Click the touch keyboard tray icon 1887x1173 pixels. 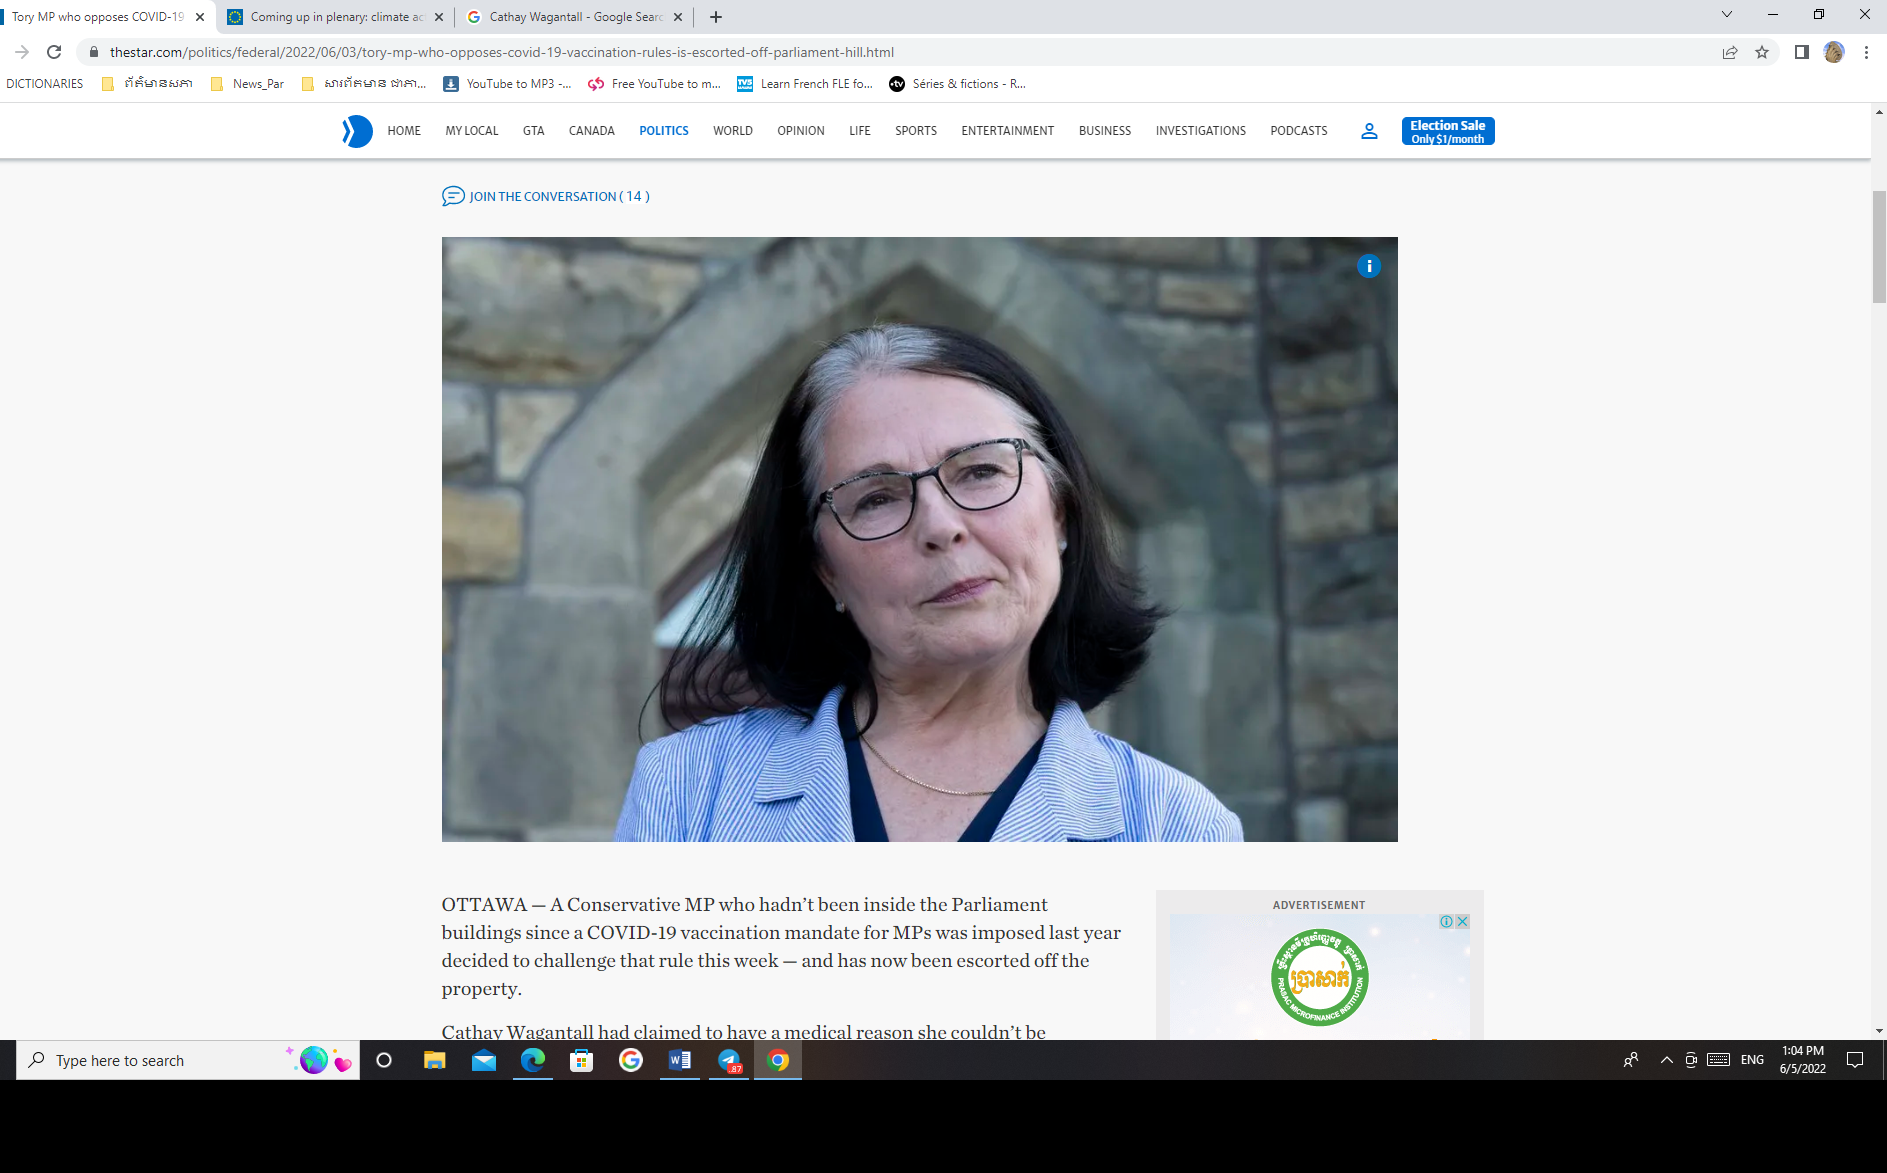[x=1718, y=1060]
